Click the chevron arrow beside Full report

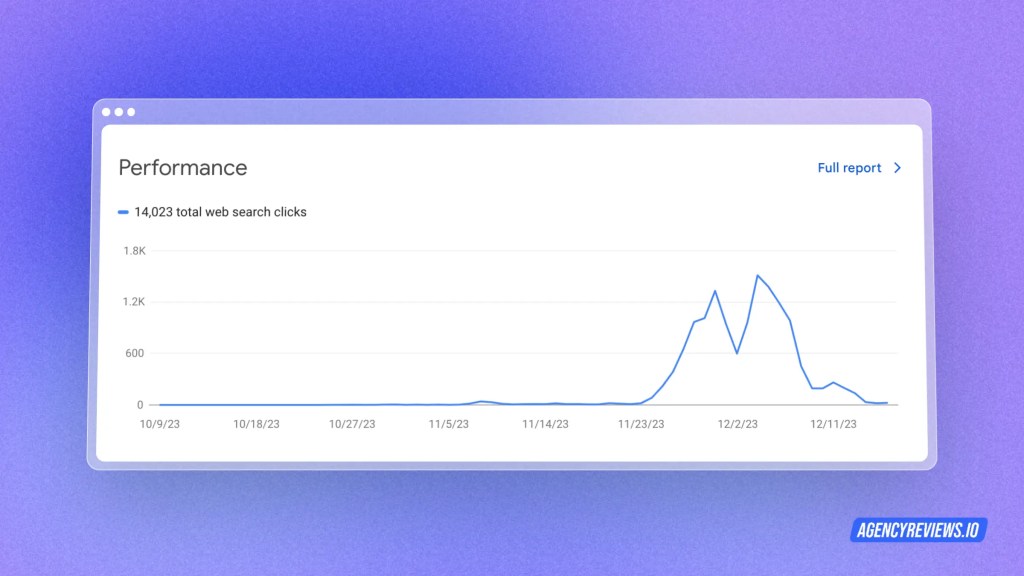(x=897, y=168)
